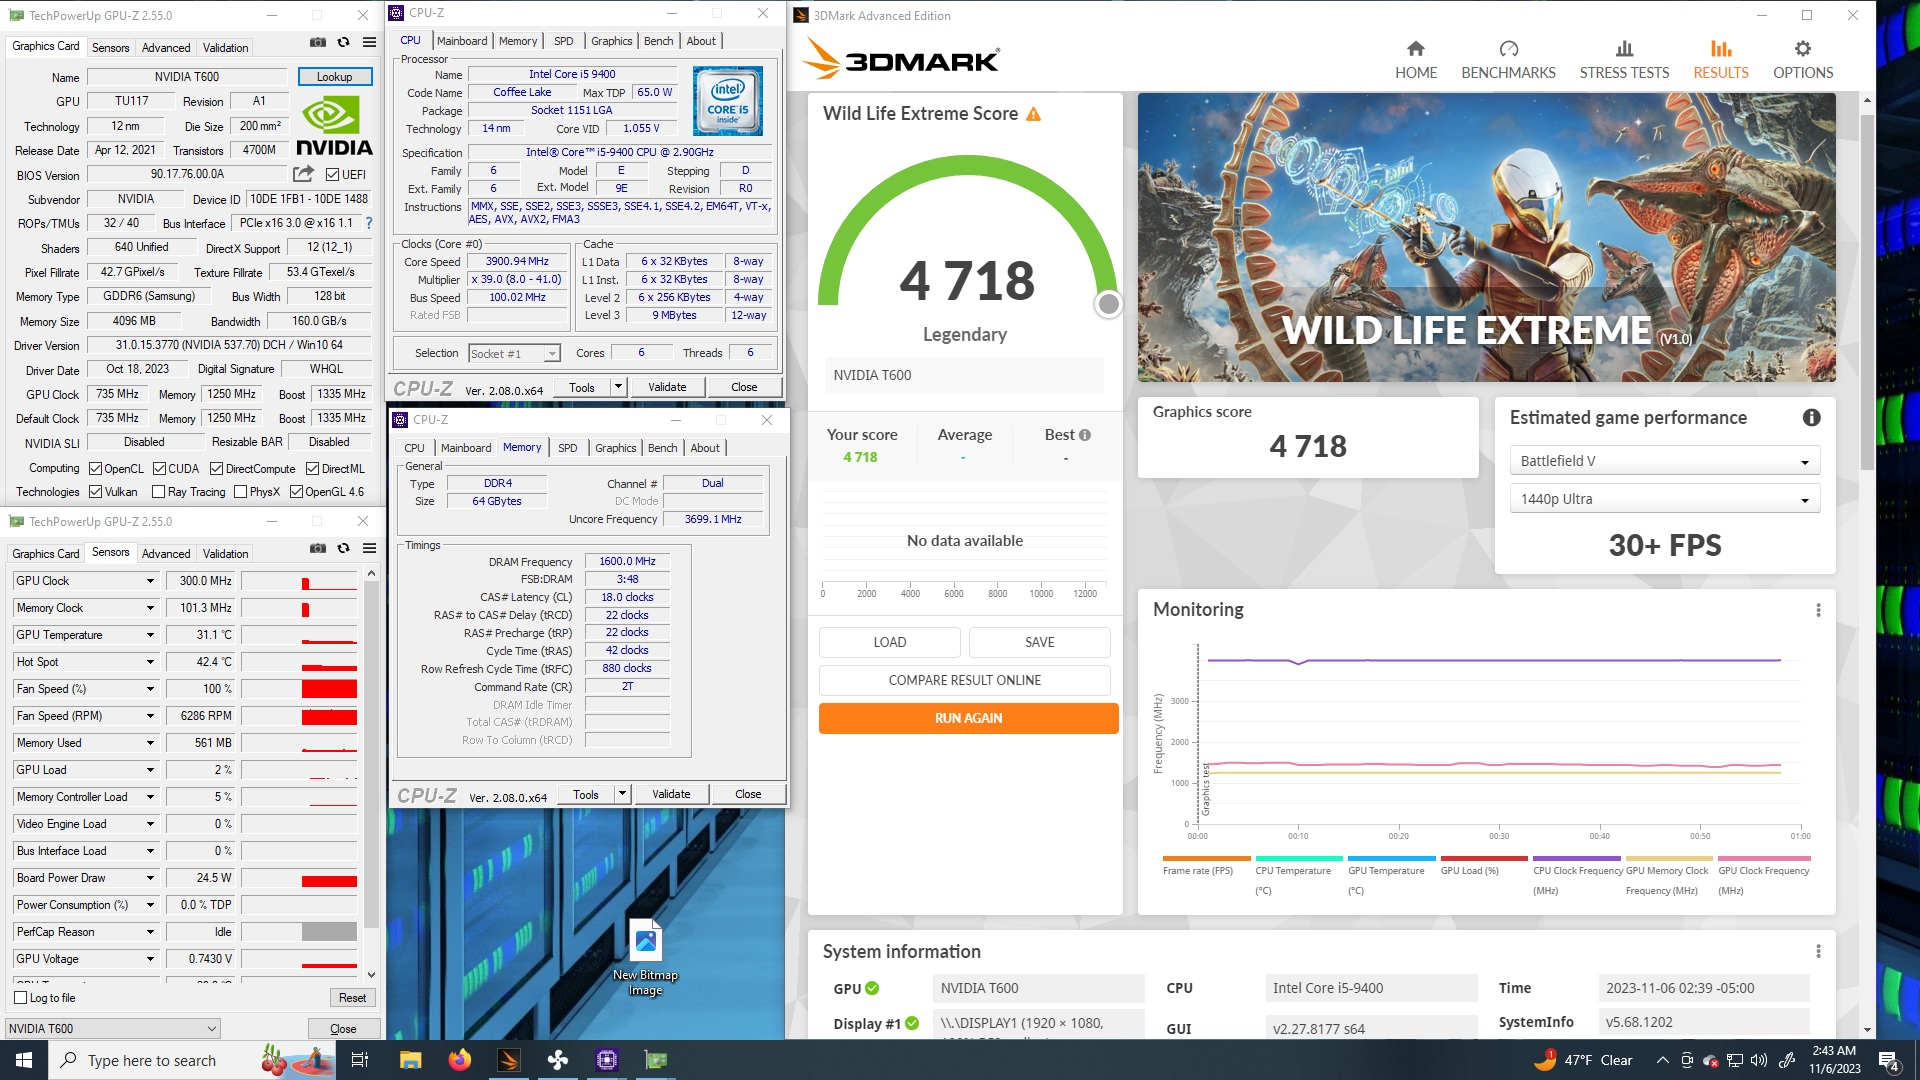
Task: Refresh the GPU-Z Sensors window
Action: [343, 549]
